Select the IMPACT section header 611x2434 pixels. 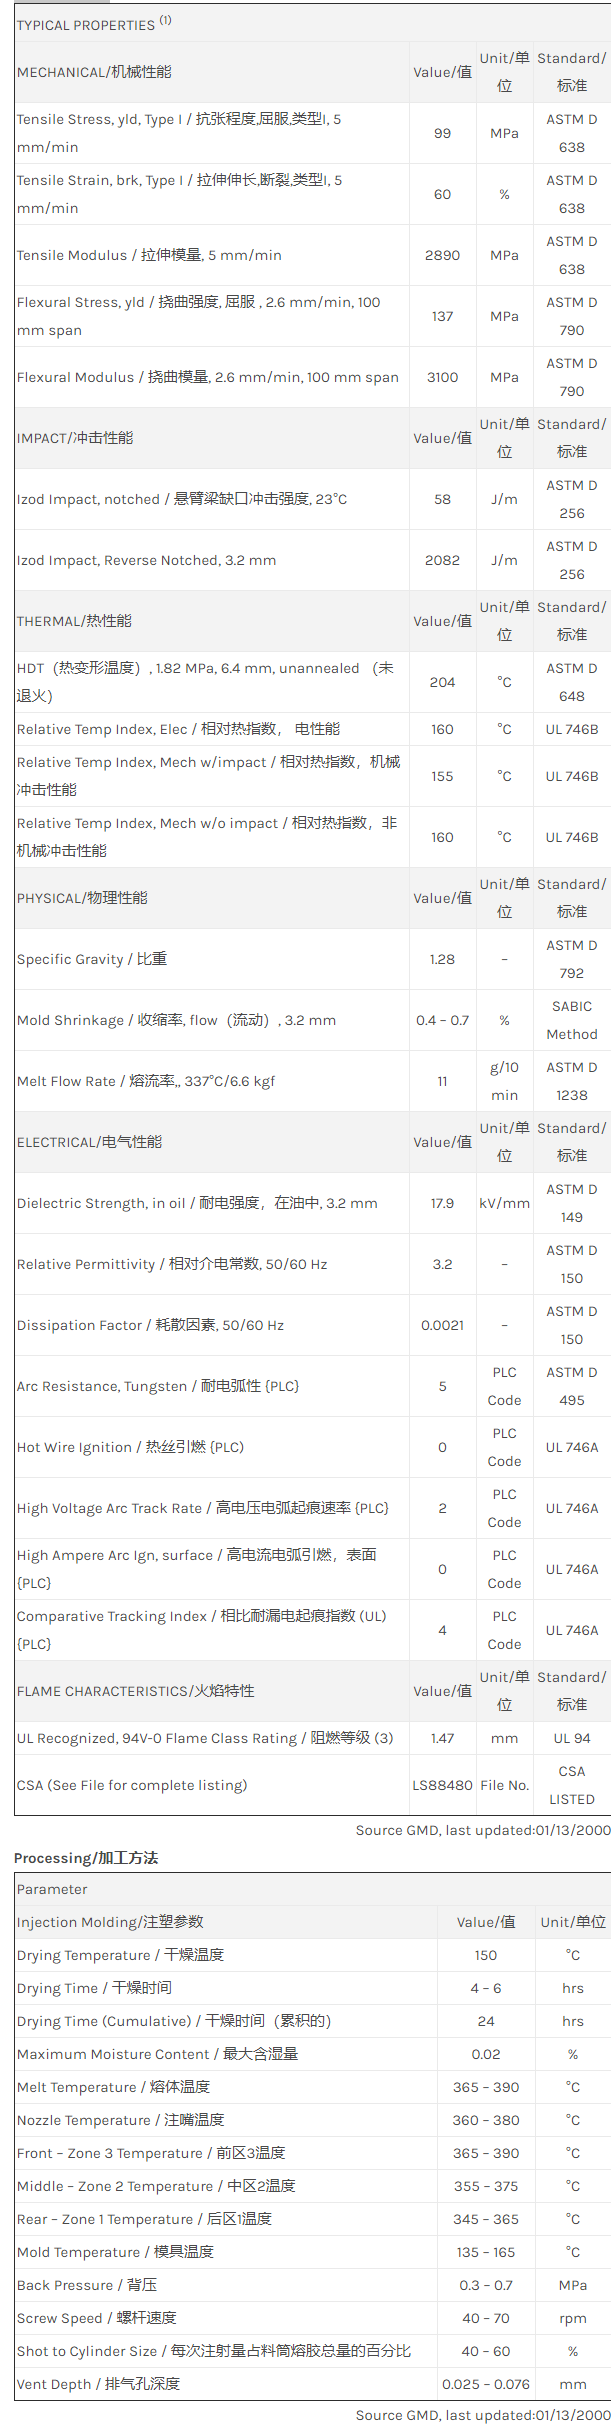(x=75, y=438)
